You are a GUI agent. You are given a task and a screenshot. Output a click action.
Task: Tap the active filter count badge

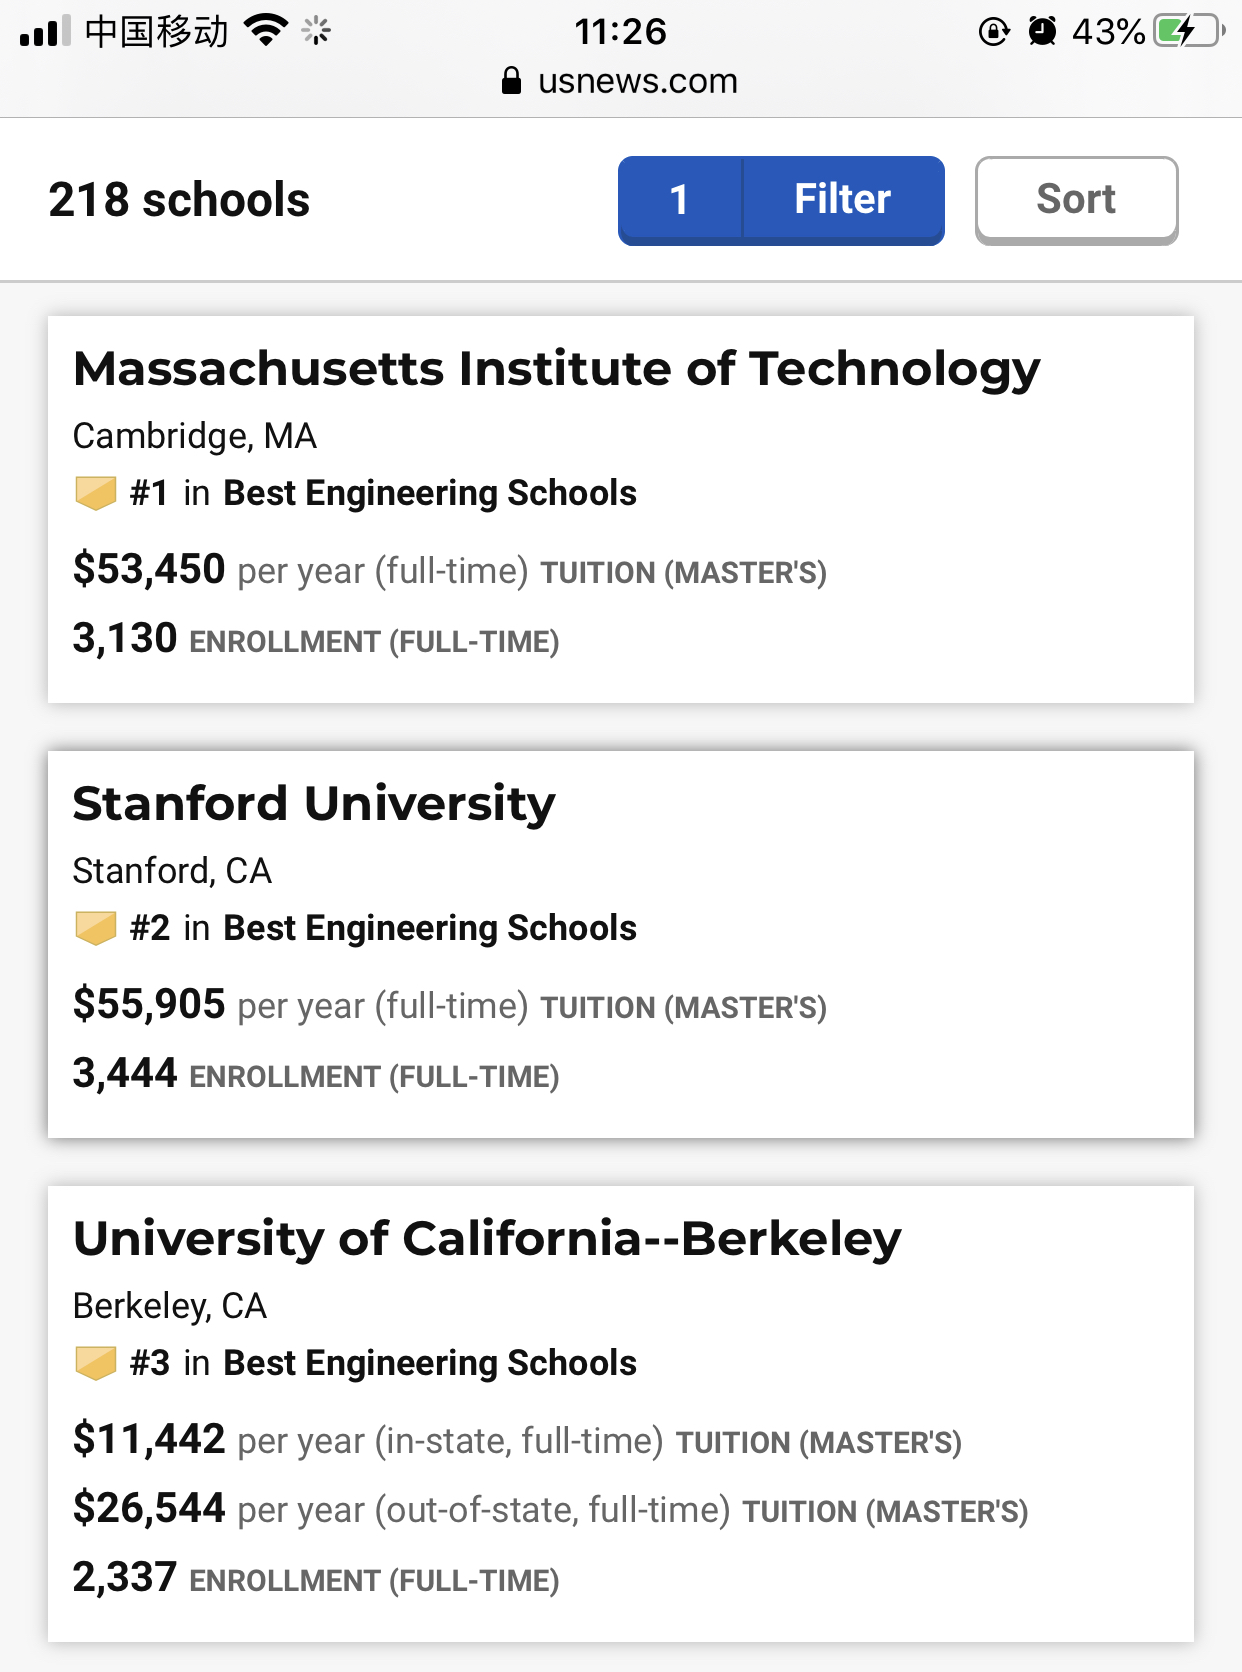(680, 200)
